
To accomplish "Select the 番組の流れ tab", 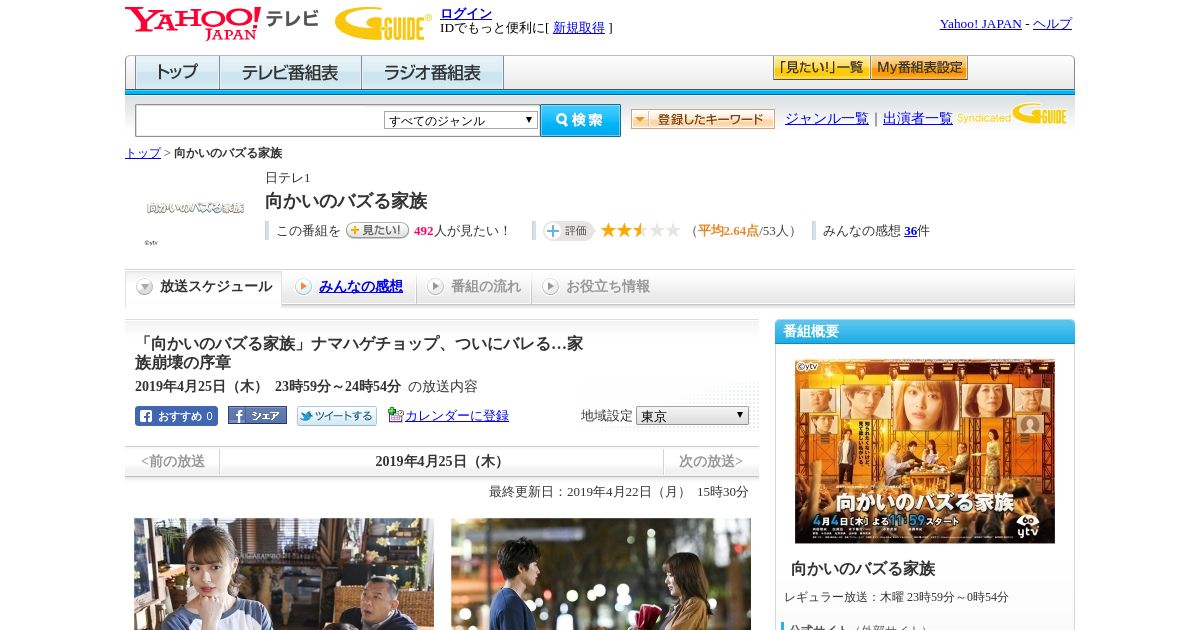I will point(474,287).
